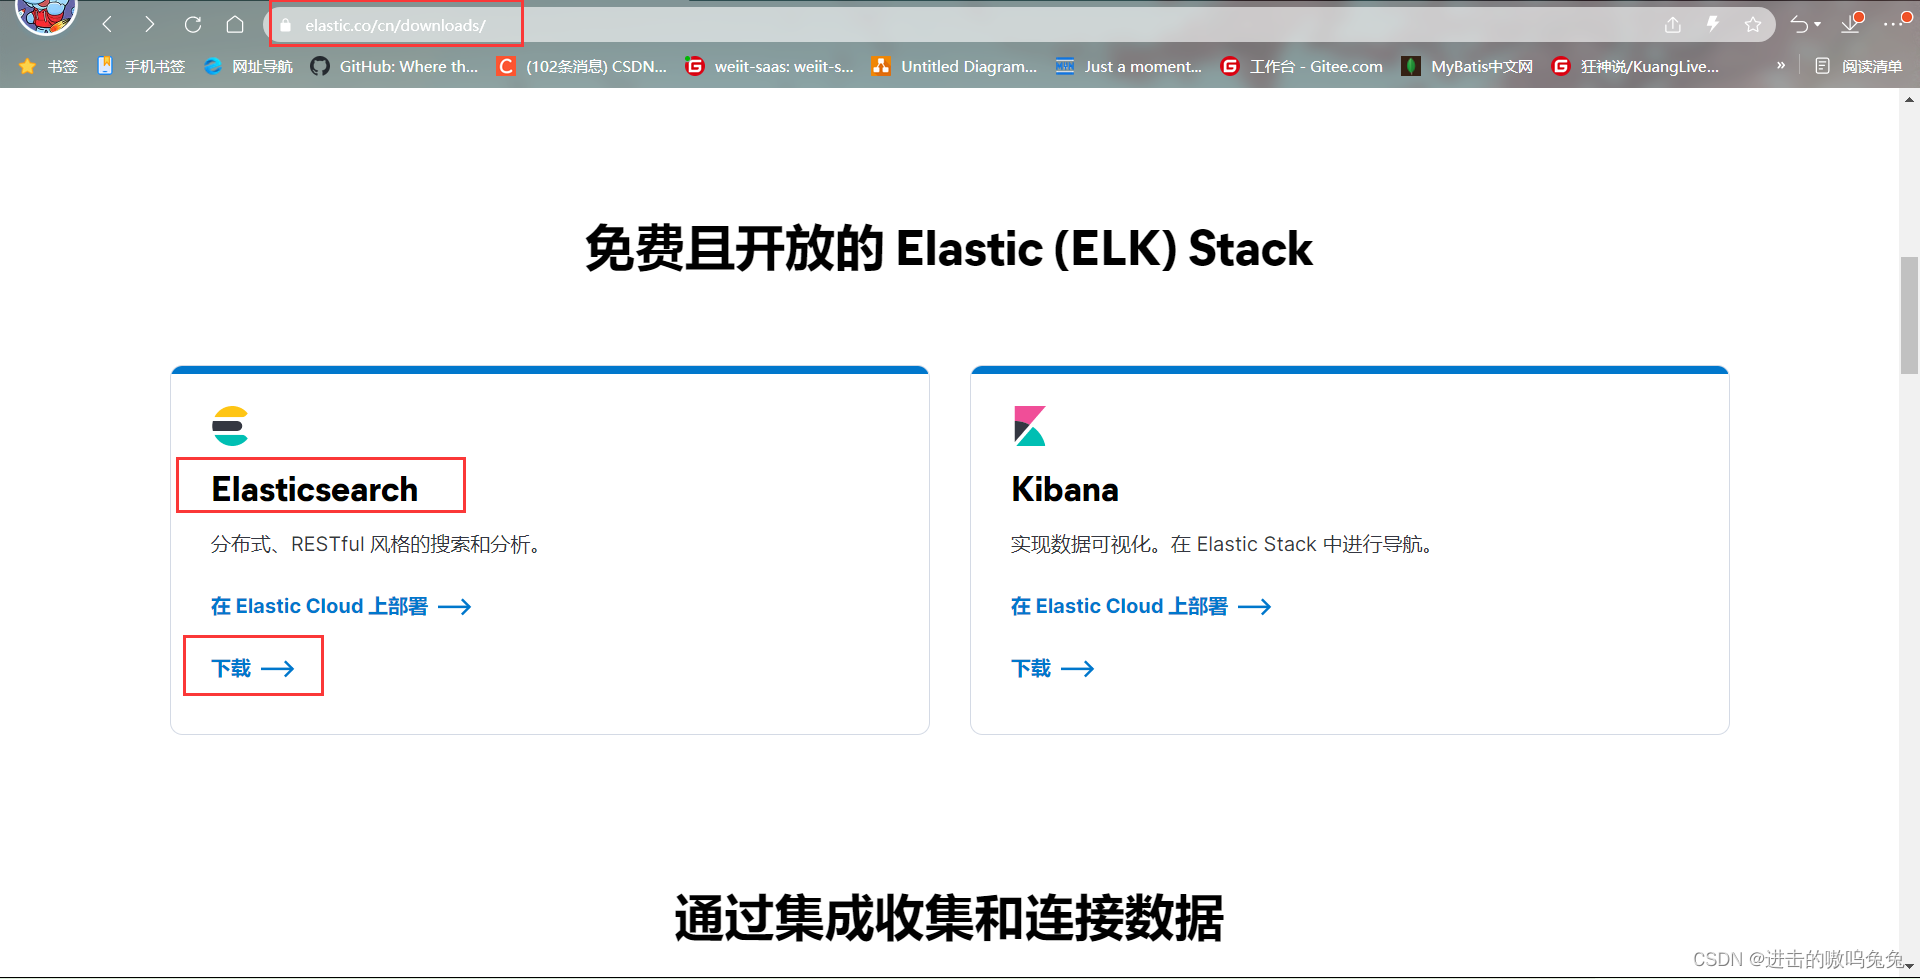Click the Kibana card title
Screen dimensions: 1920x979
(1064, 489)
